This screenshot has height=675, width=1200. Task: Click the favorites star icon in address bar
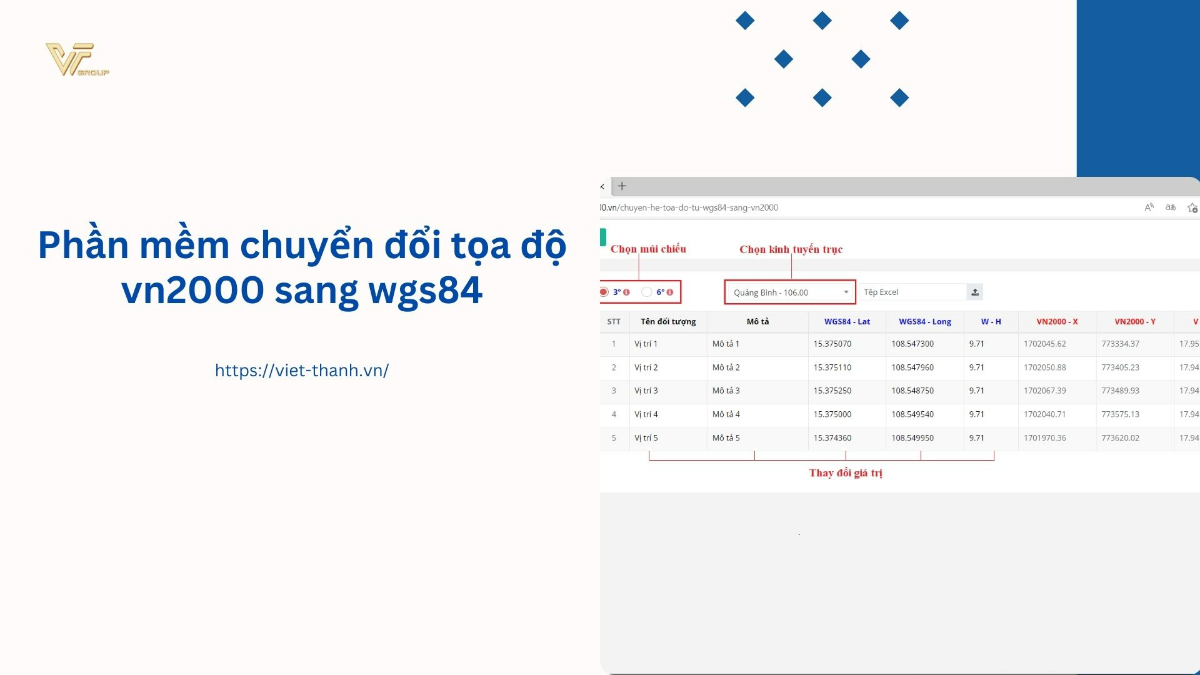[1192, 208]
